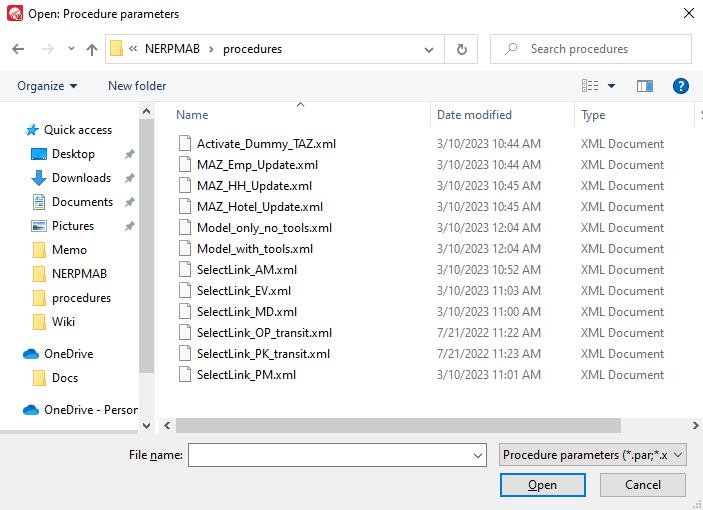Click the 7/21/2022 11:22 AM date cell
The image size is (703, 510).
pos(489,333)
